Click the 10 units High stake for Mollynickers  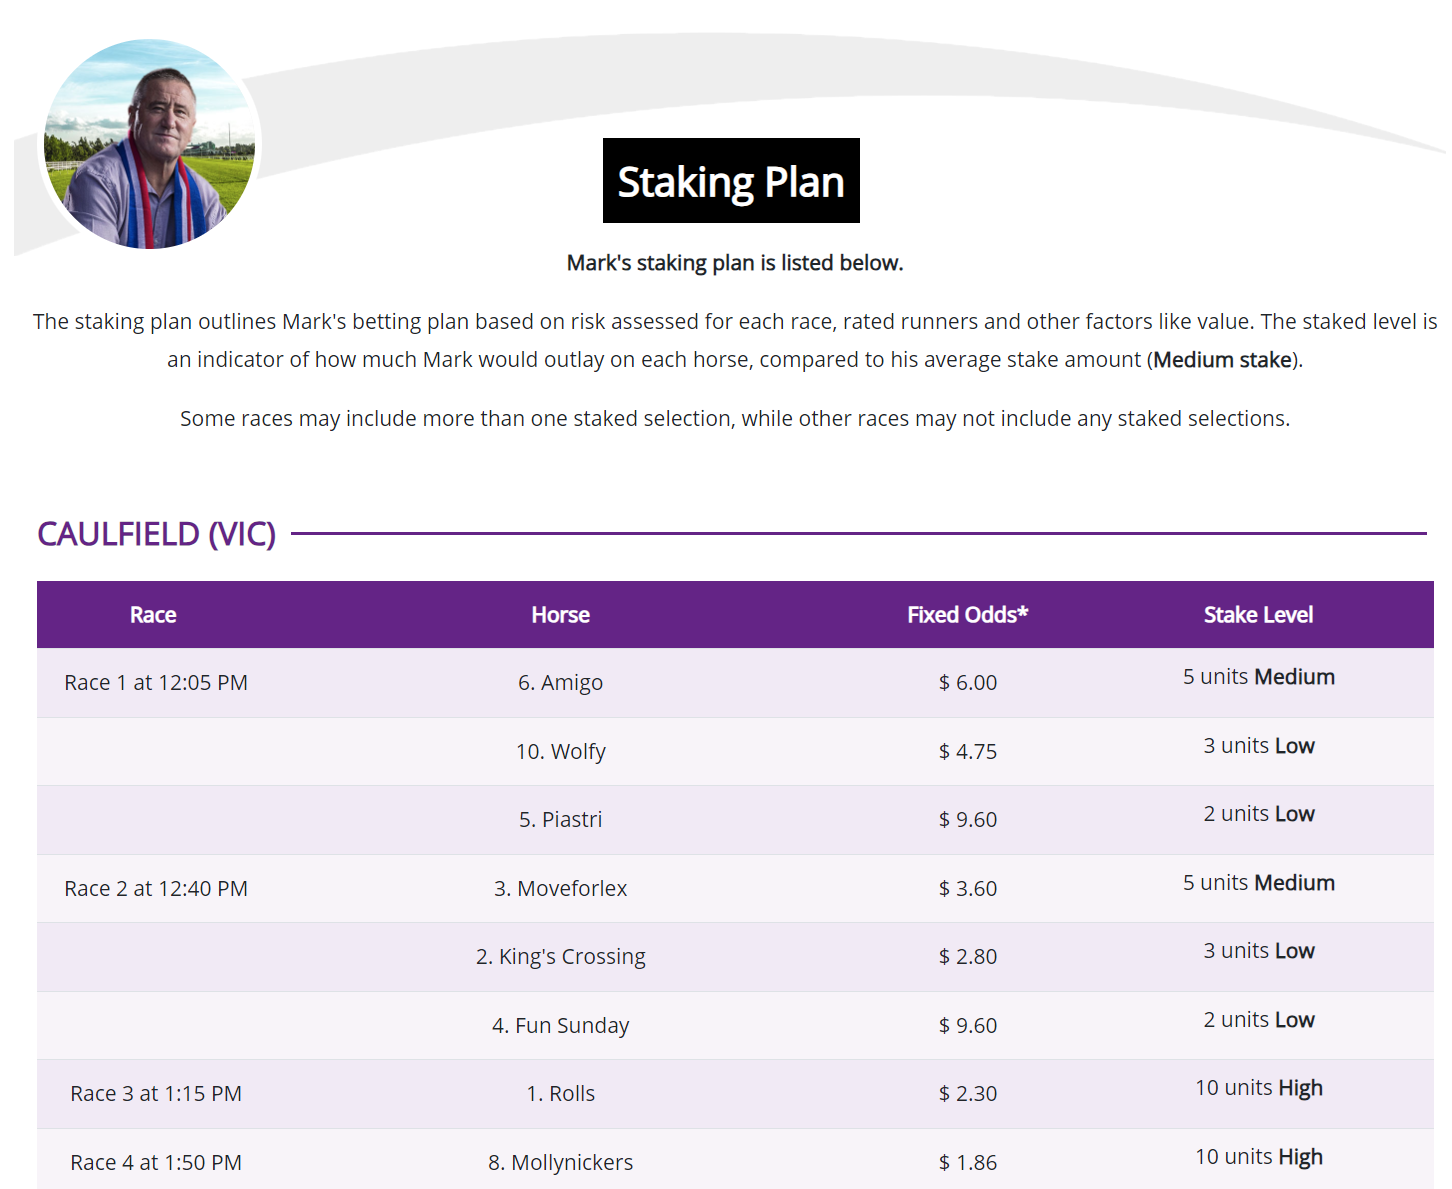coord(1258,1156)
